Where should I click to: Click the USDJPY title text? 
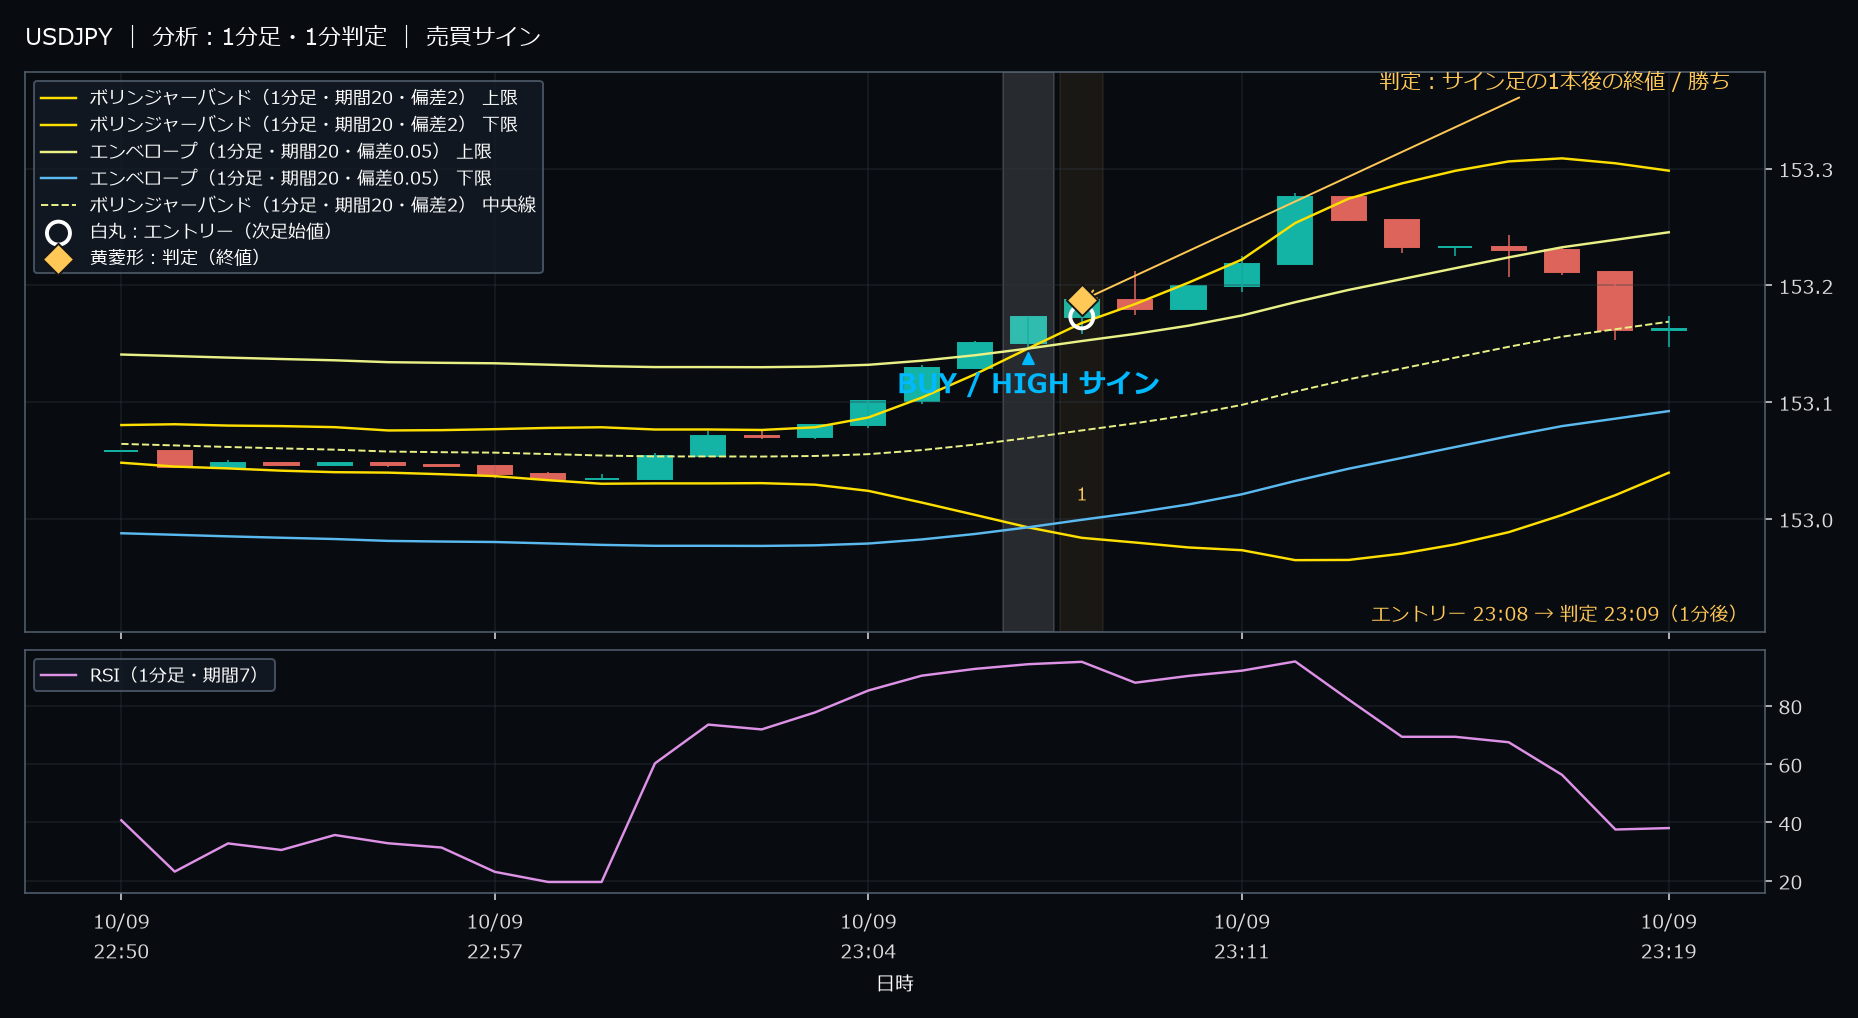pyautogui.click(x=69, y=37)
